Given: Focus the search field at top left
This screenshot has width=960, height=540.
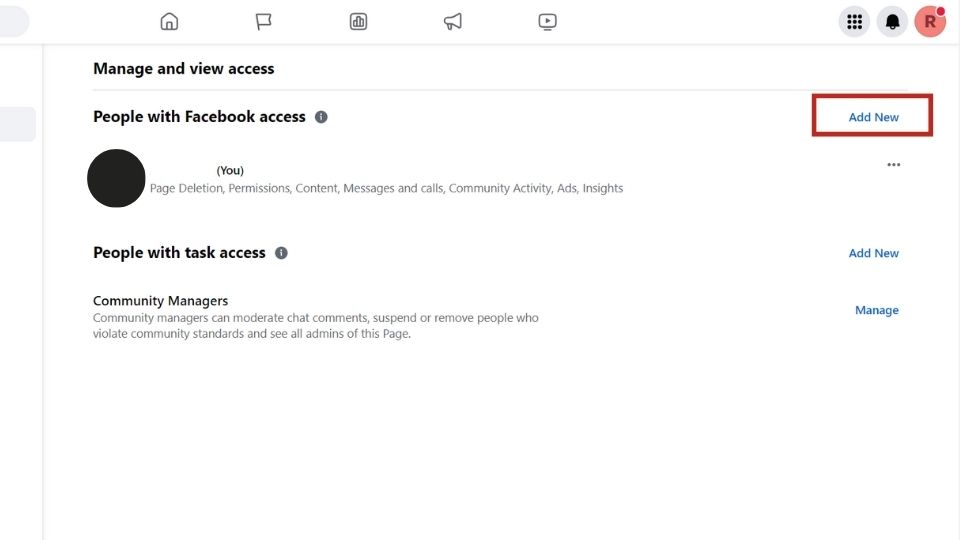Looking at the screenshot, I should (x=15, y=21).
